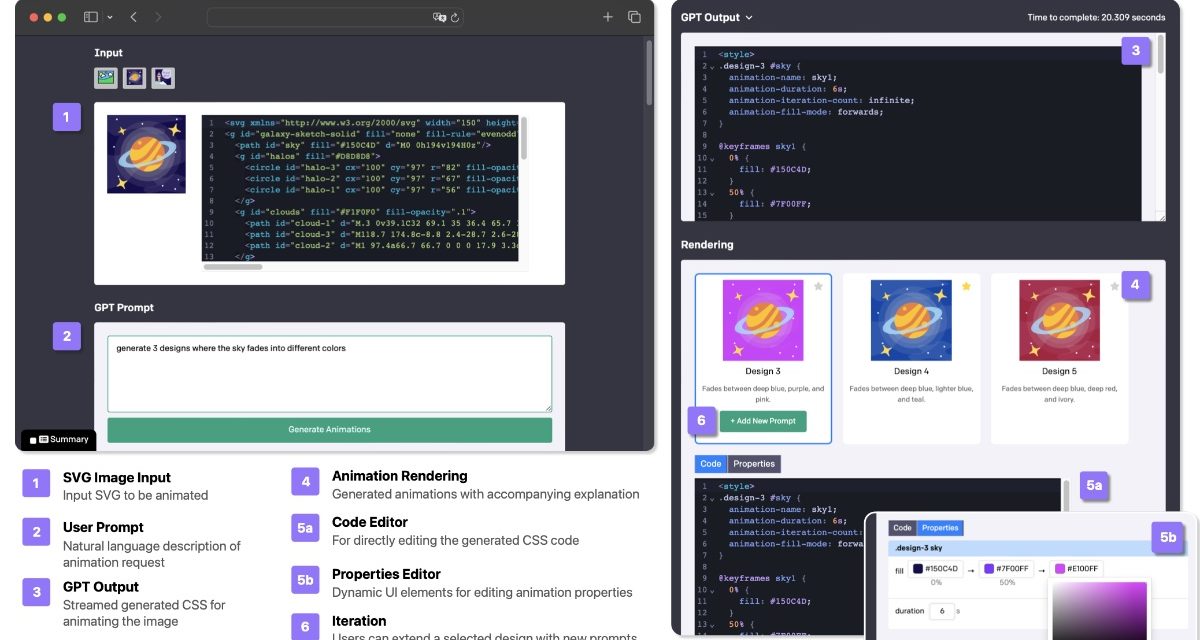
Task: Toggle the browser sidebar panel icon
Action: pyautogui.click(x=91, y=17)
